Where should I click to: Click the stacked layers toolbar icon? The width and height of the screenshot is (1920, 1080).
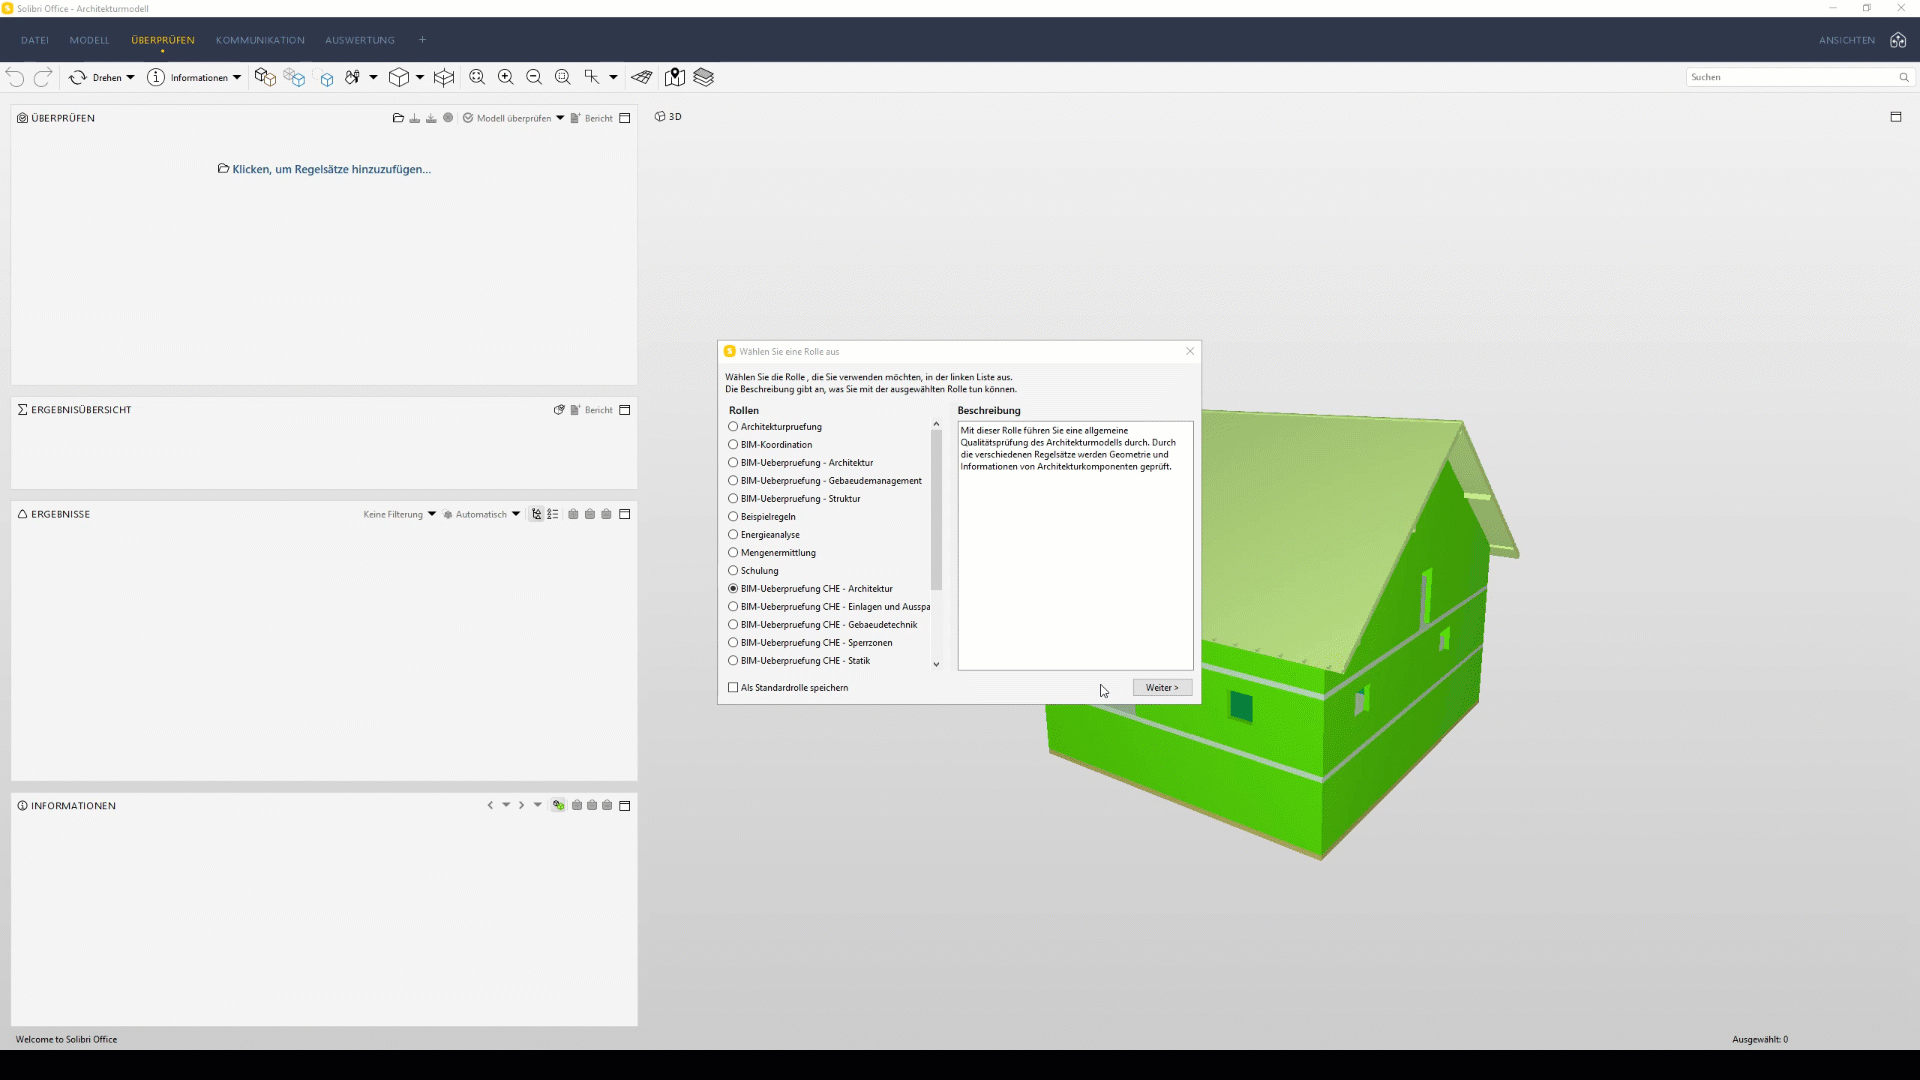tap(704, 77)
